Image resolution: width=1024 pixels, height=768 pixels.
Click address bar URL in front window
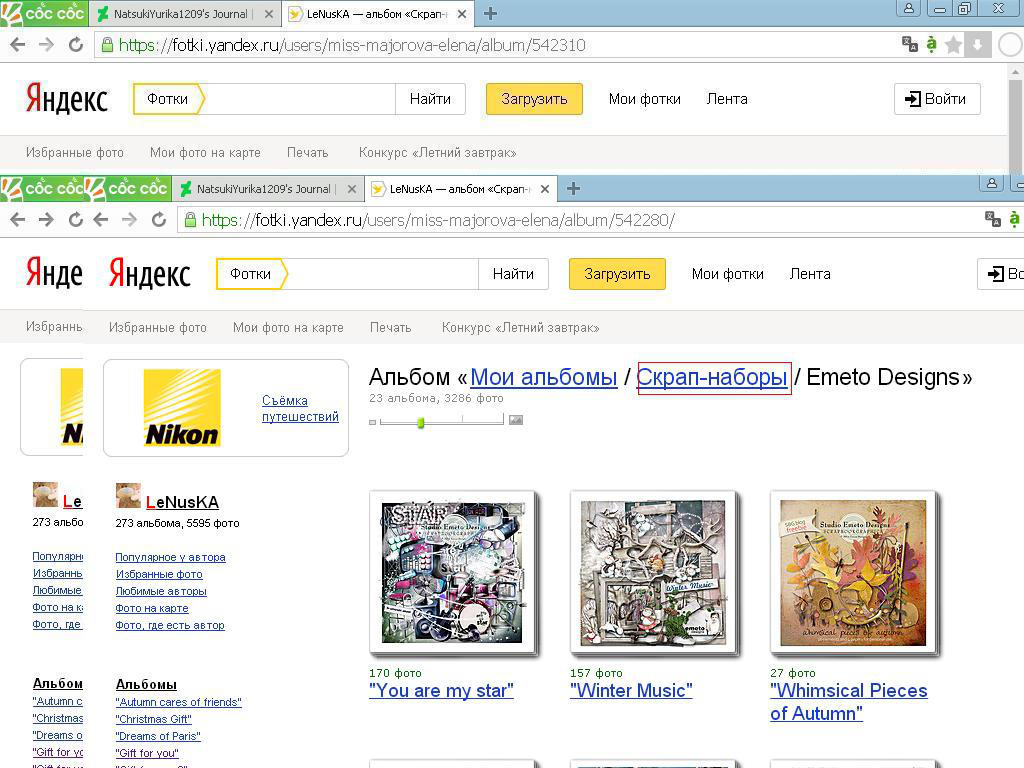tap(438, 220)
